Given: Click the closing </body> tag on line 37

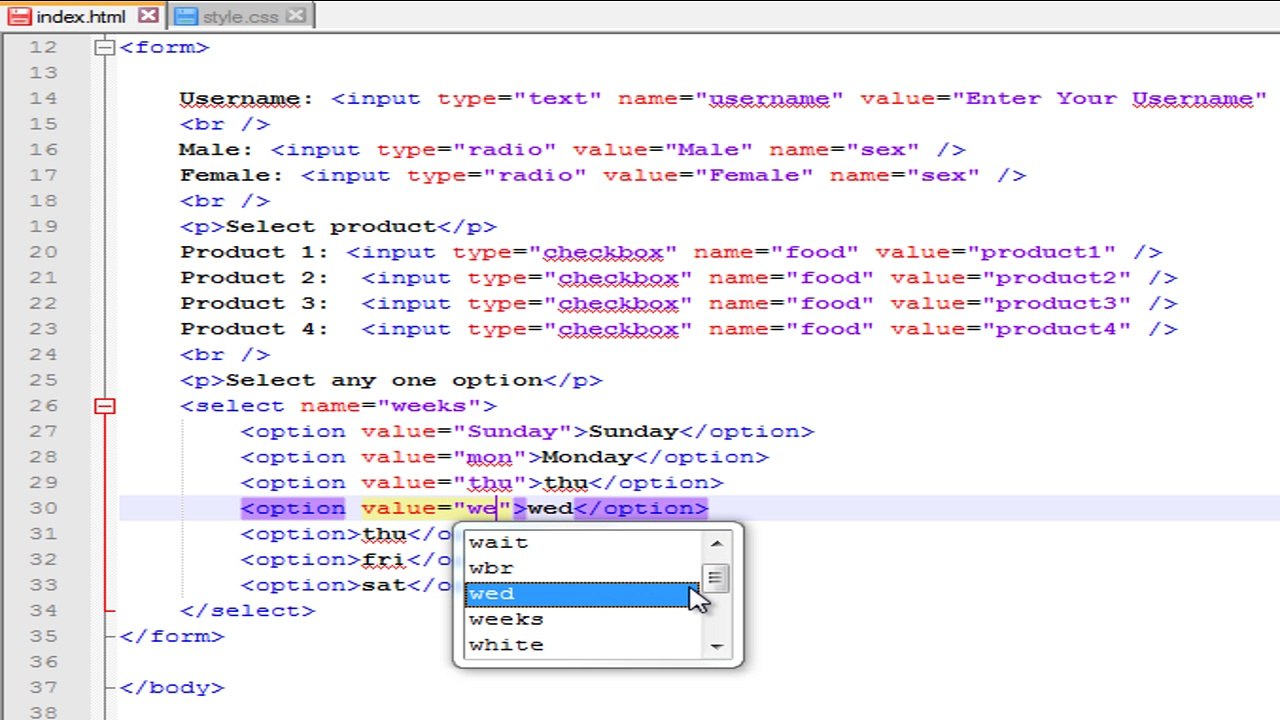Looking at the screenshot, I should (x=172, y=687).
